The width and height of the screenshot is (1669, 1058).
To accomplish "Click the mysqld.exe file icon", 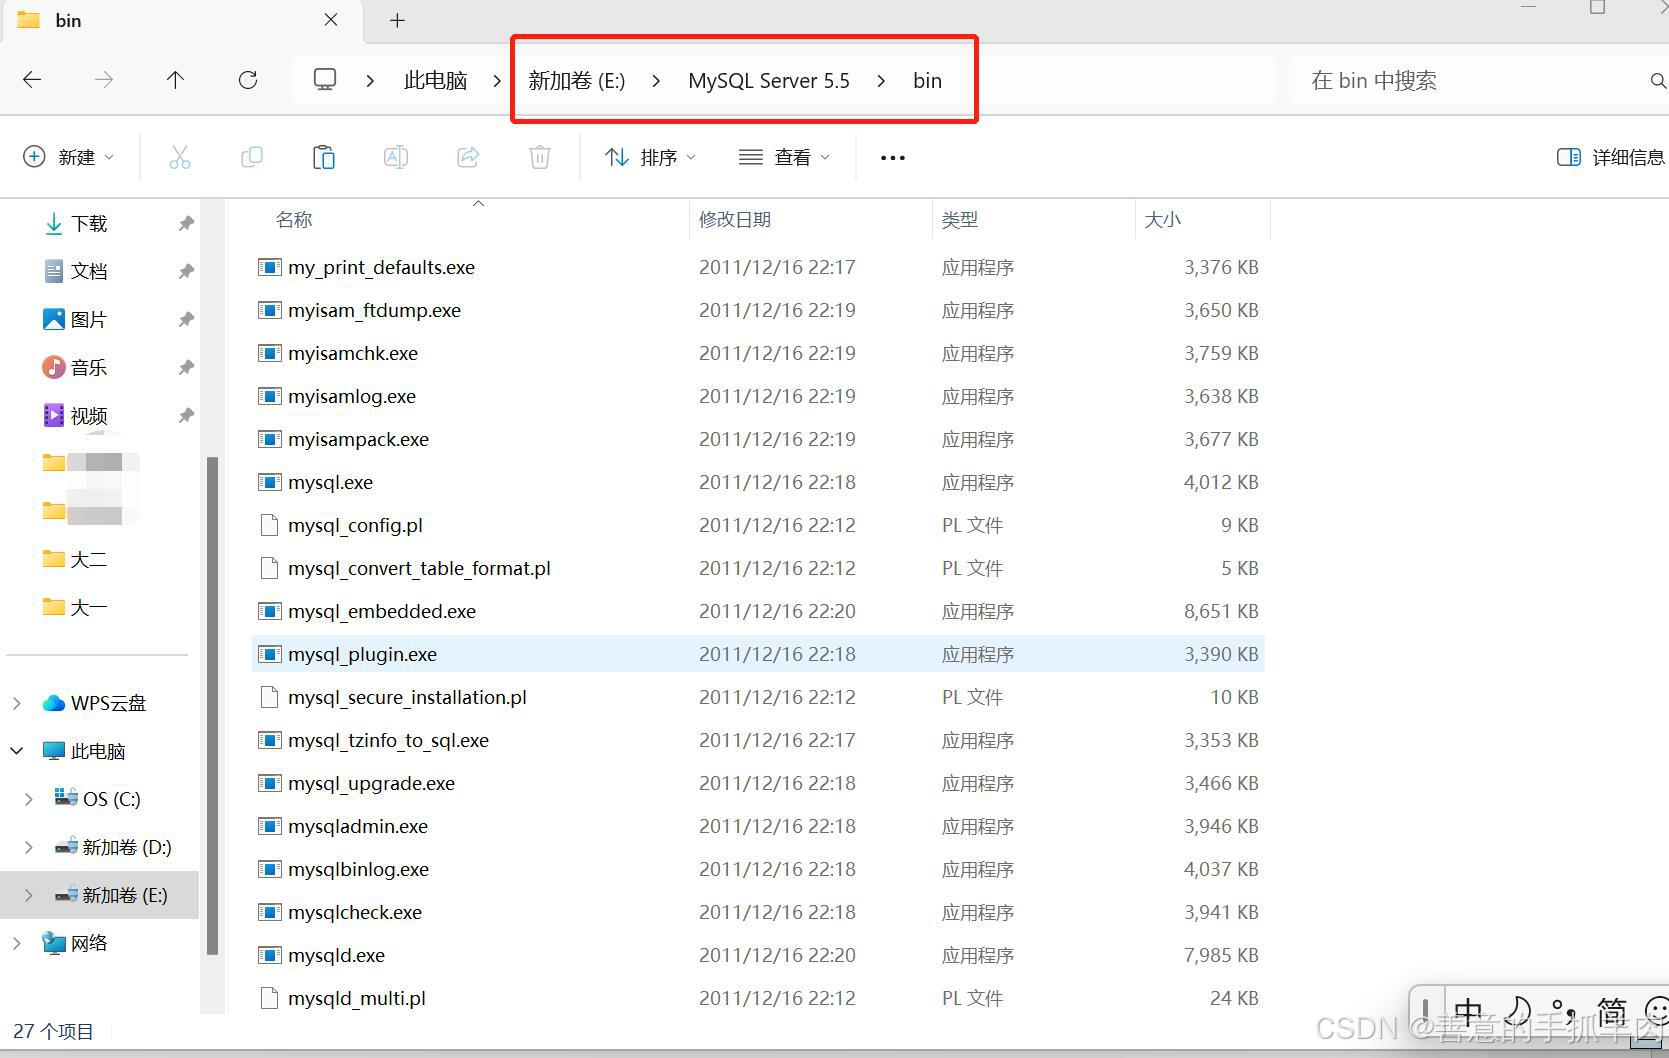I will pyautogui.click(x=269, y=955).
